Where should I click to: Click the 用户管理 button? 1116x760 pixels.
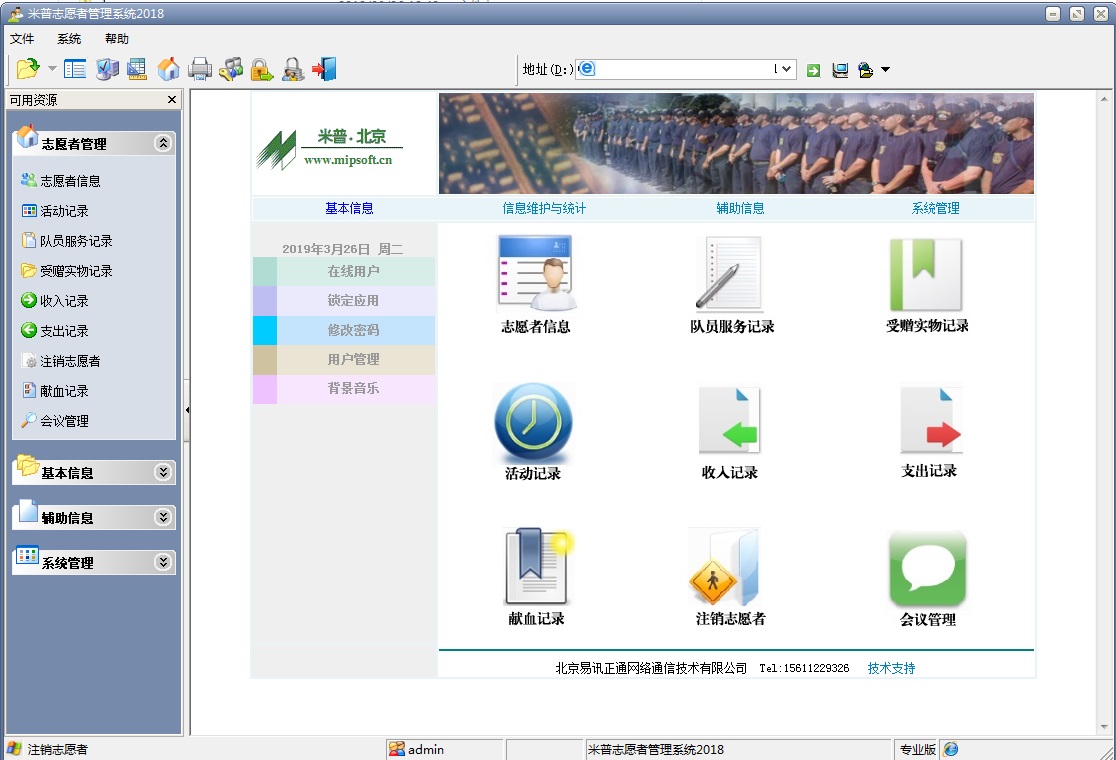pos(344,359)
